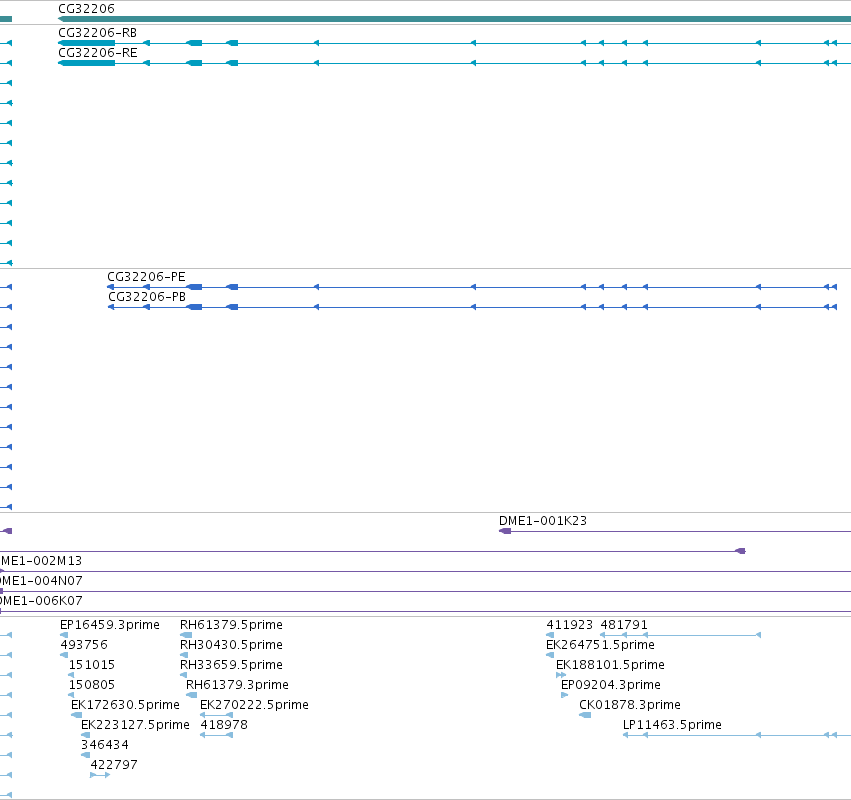Click the RH61379.5prime feature glyph
The width and height of the screenshot is (851, 800).
coord(186,635)
